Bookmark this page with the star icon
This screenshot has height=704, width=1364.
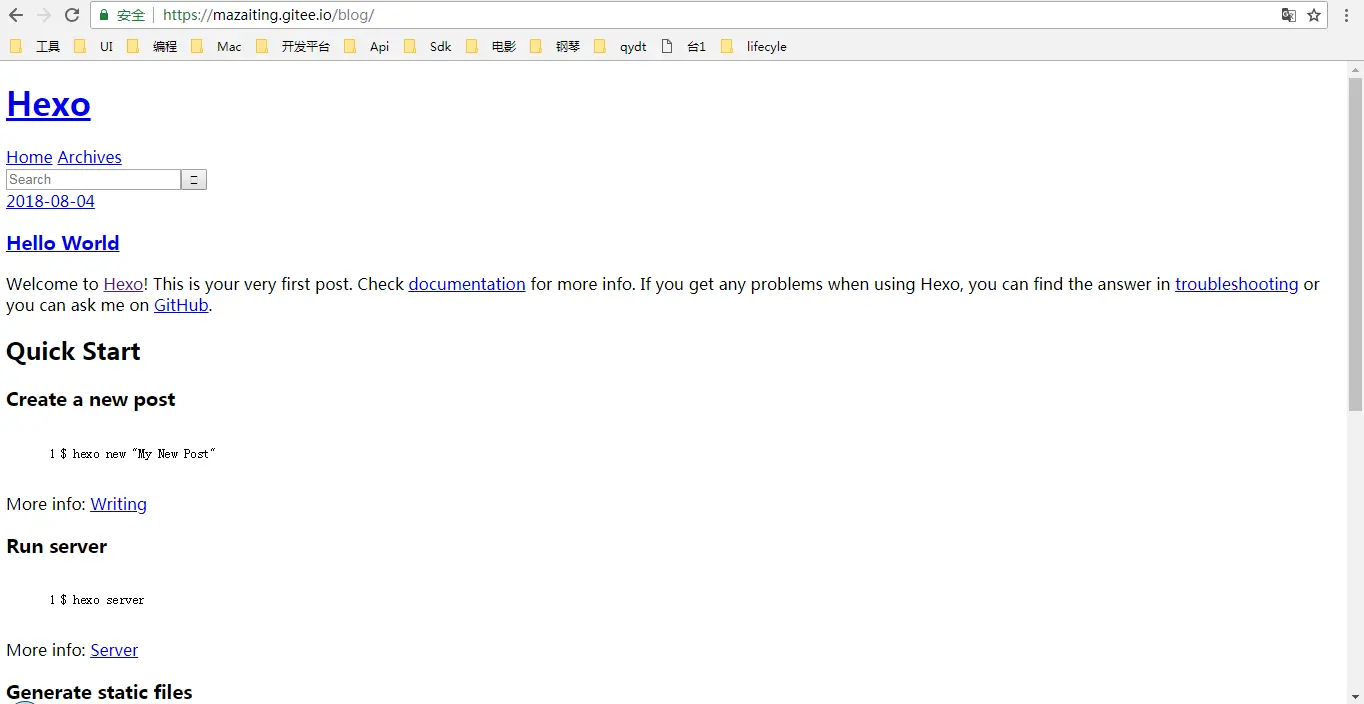click(1314, 15)
